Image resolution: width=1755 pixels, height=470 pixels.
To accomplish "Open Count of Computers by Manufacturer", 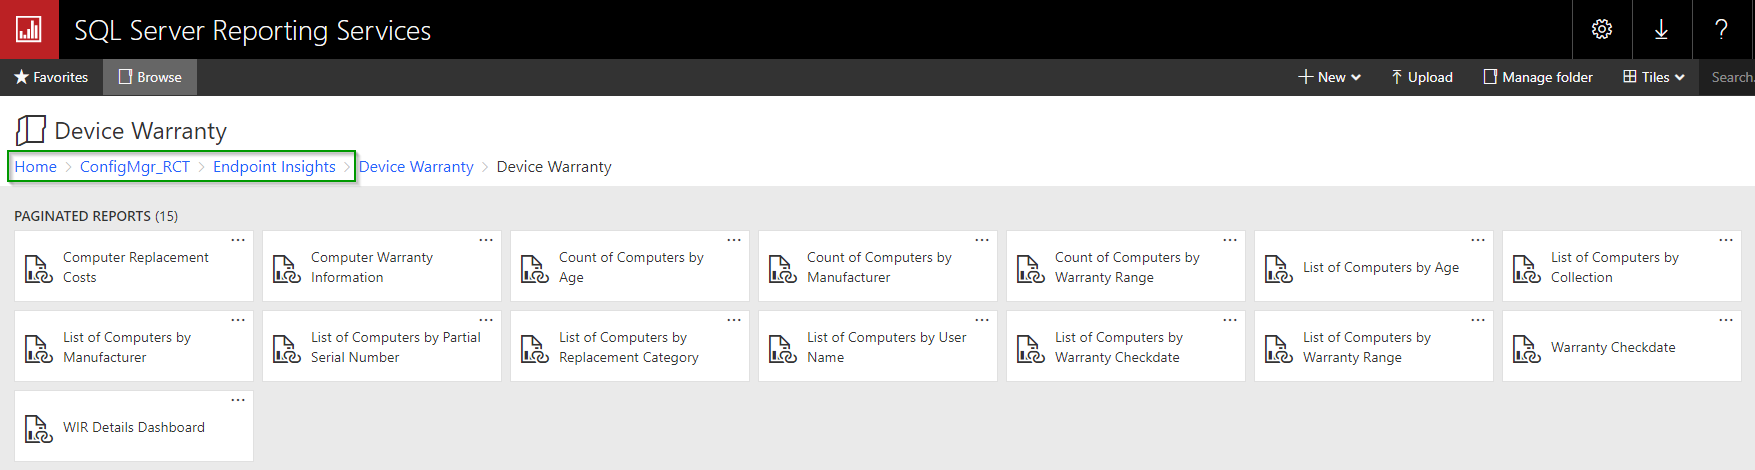I will click(878, 266).
